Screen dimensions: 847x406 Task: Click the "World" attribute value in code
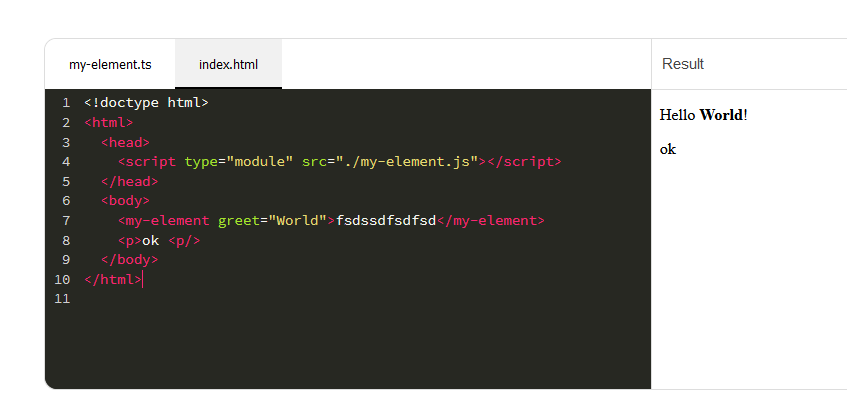(x=297, y=220)
